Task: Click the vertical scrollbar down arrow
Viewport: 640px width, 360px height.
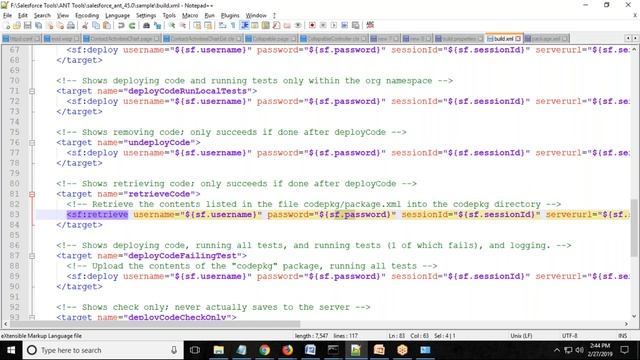Action: coord(634,316)
